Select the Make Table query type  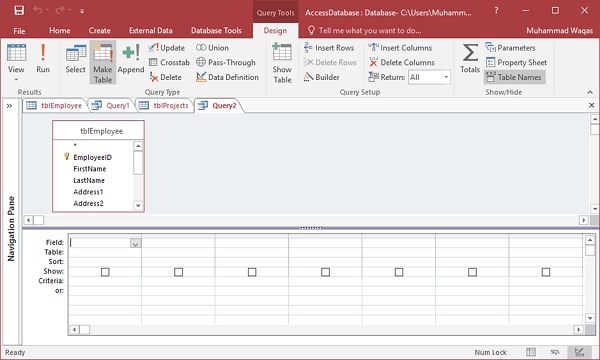[103, 63]
